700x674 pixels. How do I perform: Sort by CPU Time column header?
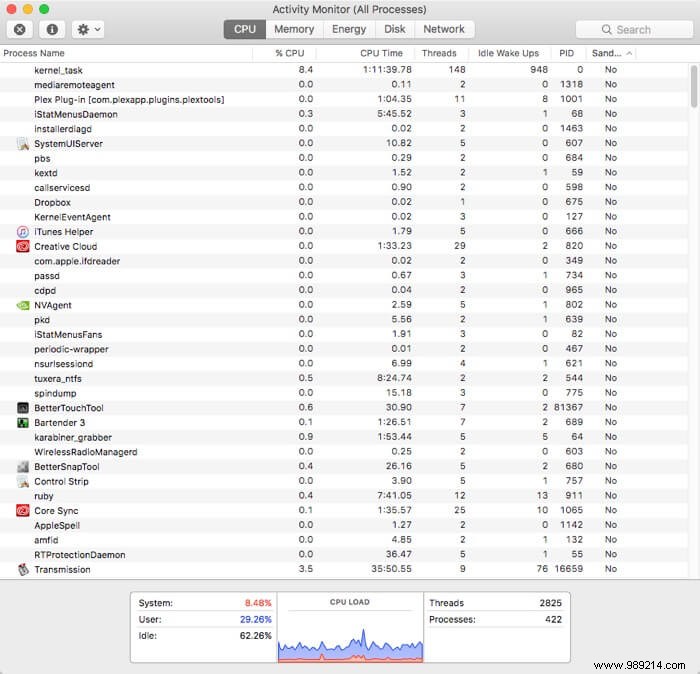pos(365,53)
